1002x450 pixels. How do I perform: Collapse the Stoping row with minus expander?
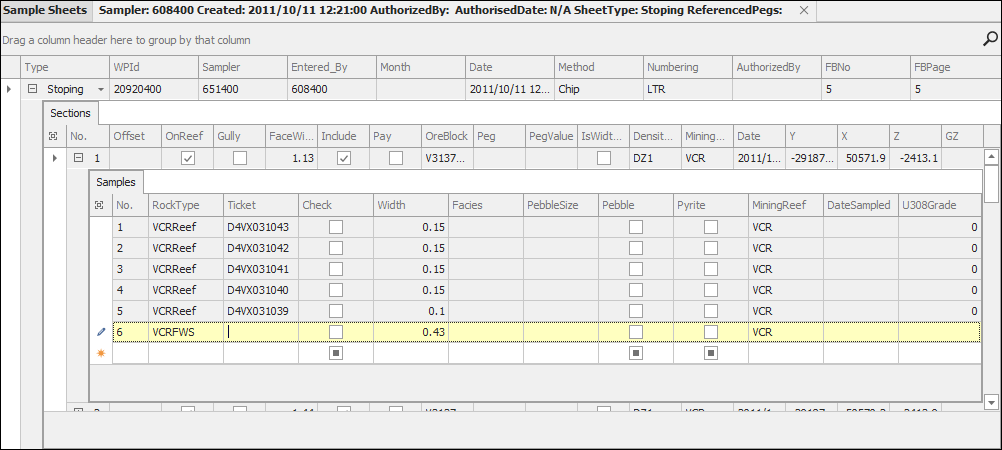point(32,90)
